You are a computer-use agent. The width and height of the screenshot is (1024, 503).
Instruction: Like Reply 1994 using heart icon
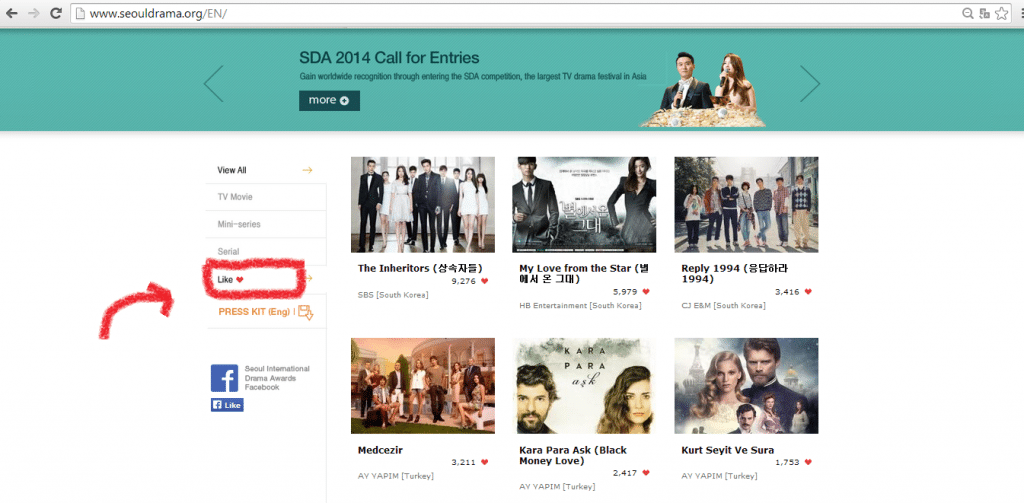pyautogui.click(x=808, y=292)
